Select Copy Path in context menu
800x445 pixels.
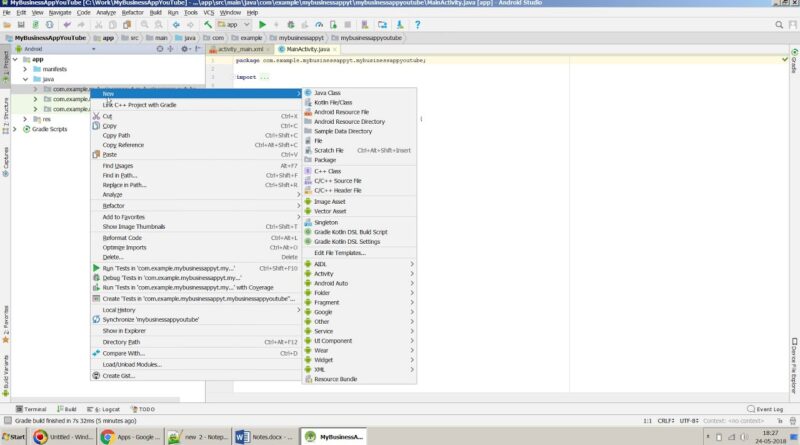coord(195,136)
